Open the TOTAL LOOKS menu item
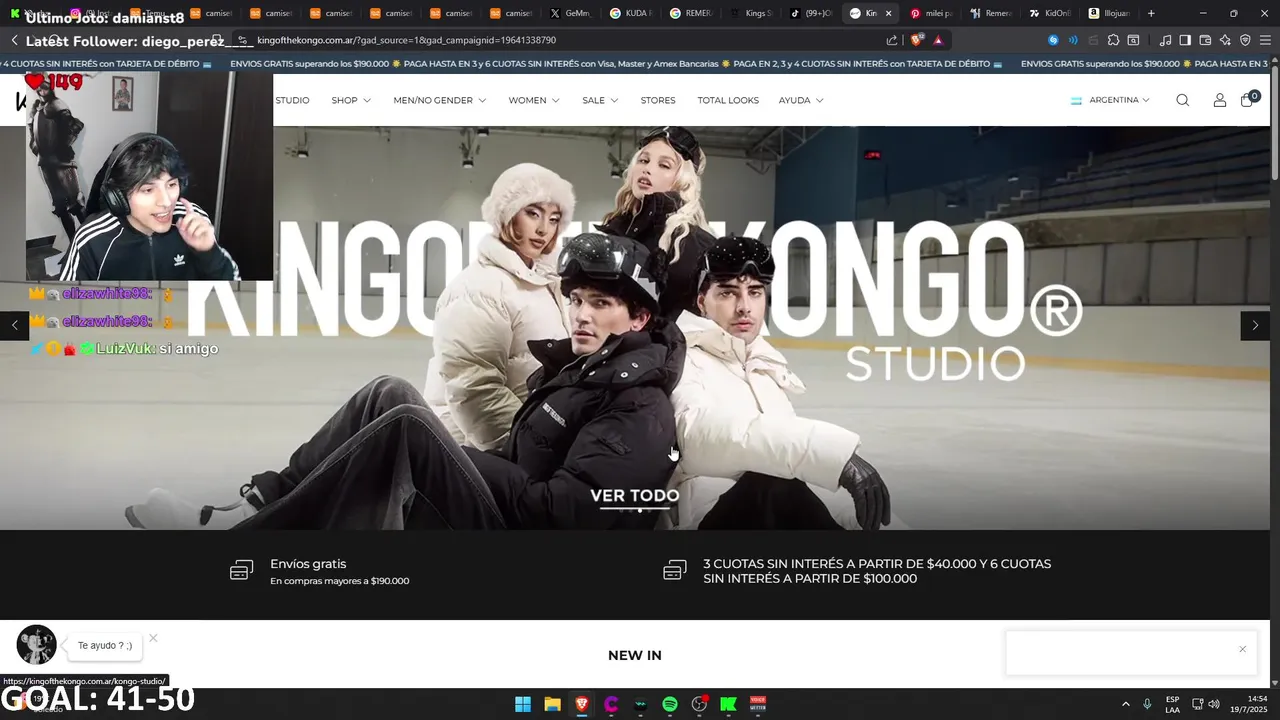 tap(728, 100)
